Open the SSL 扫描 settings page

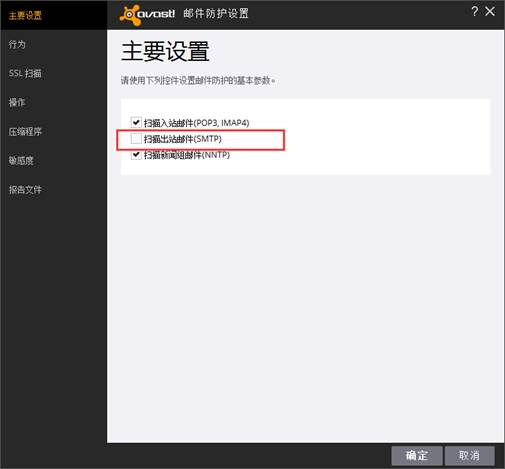pyautogui.click(x=25, y=73)
